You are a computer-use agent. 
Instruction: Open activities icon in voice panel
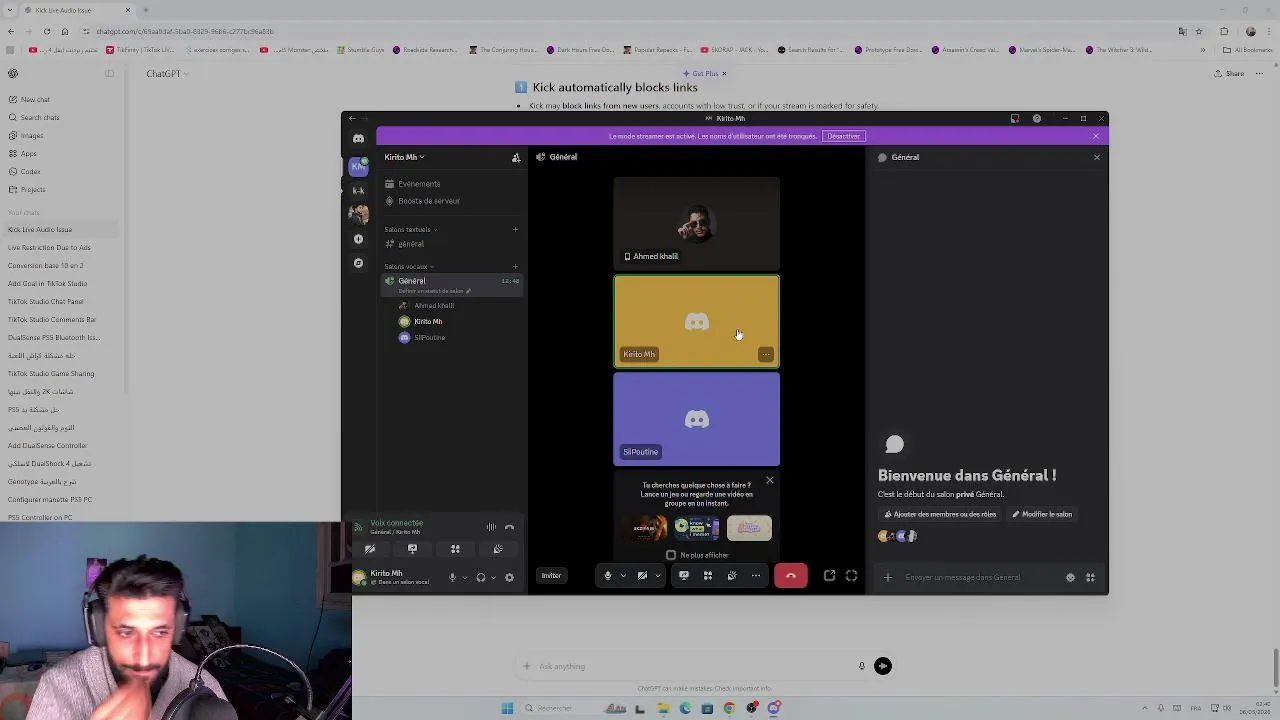coord(455,549)
